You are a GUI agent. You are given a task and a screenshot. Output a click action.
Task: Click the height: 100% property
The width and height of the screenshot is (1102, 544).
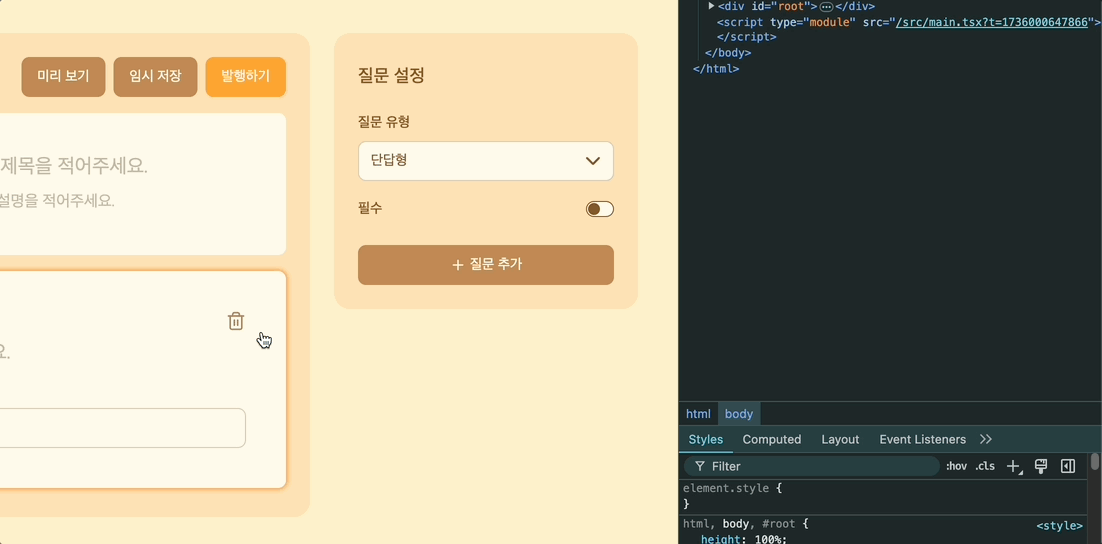click(744, 539)
